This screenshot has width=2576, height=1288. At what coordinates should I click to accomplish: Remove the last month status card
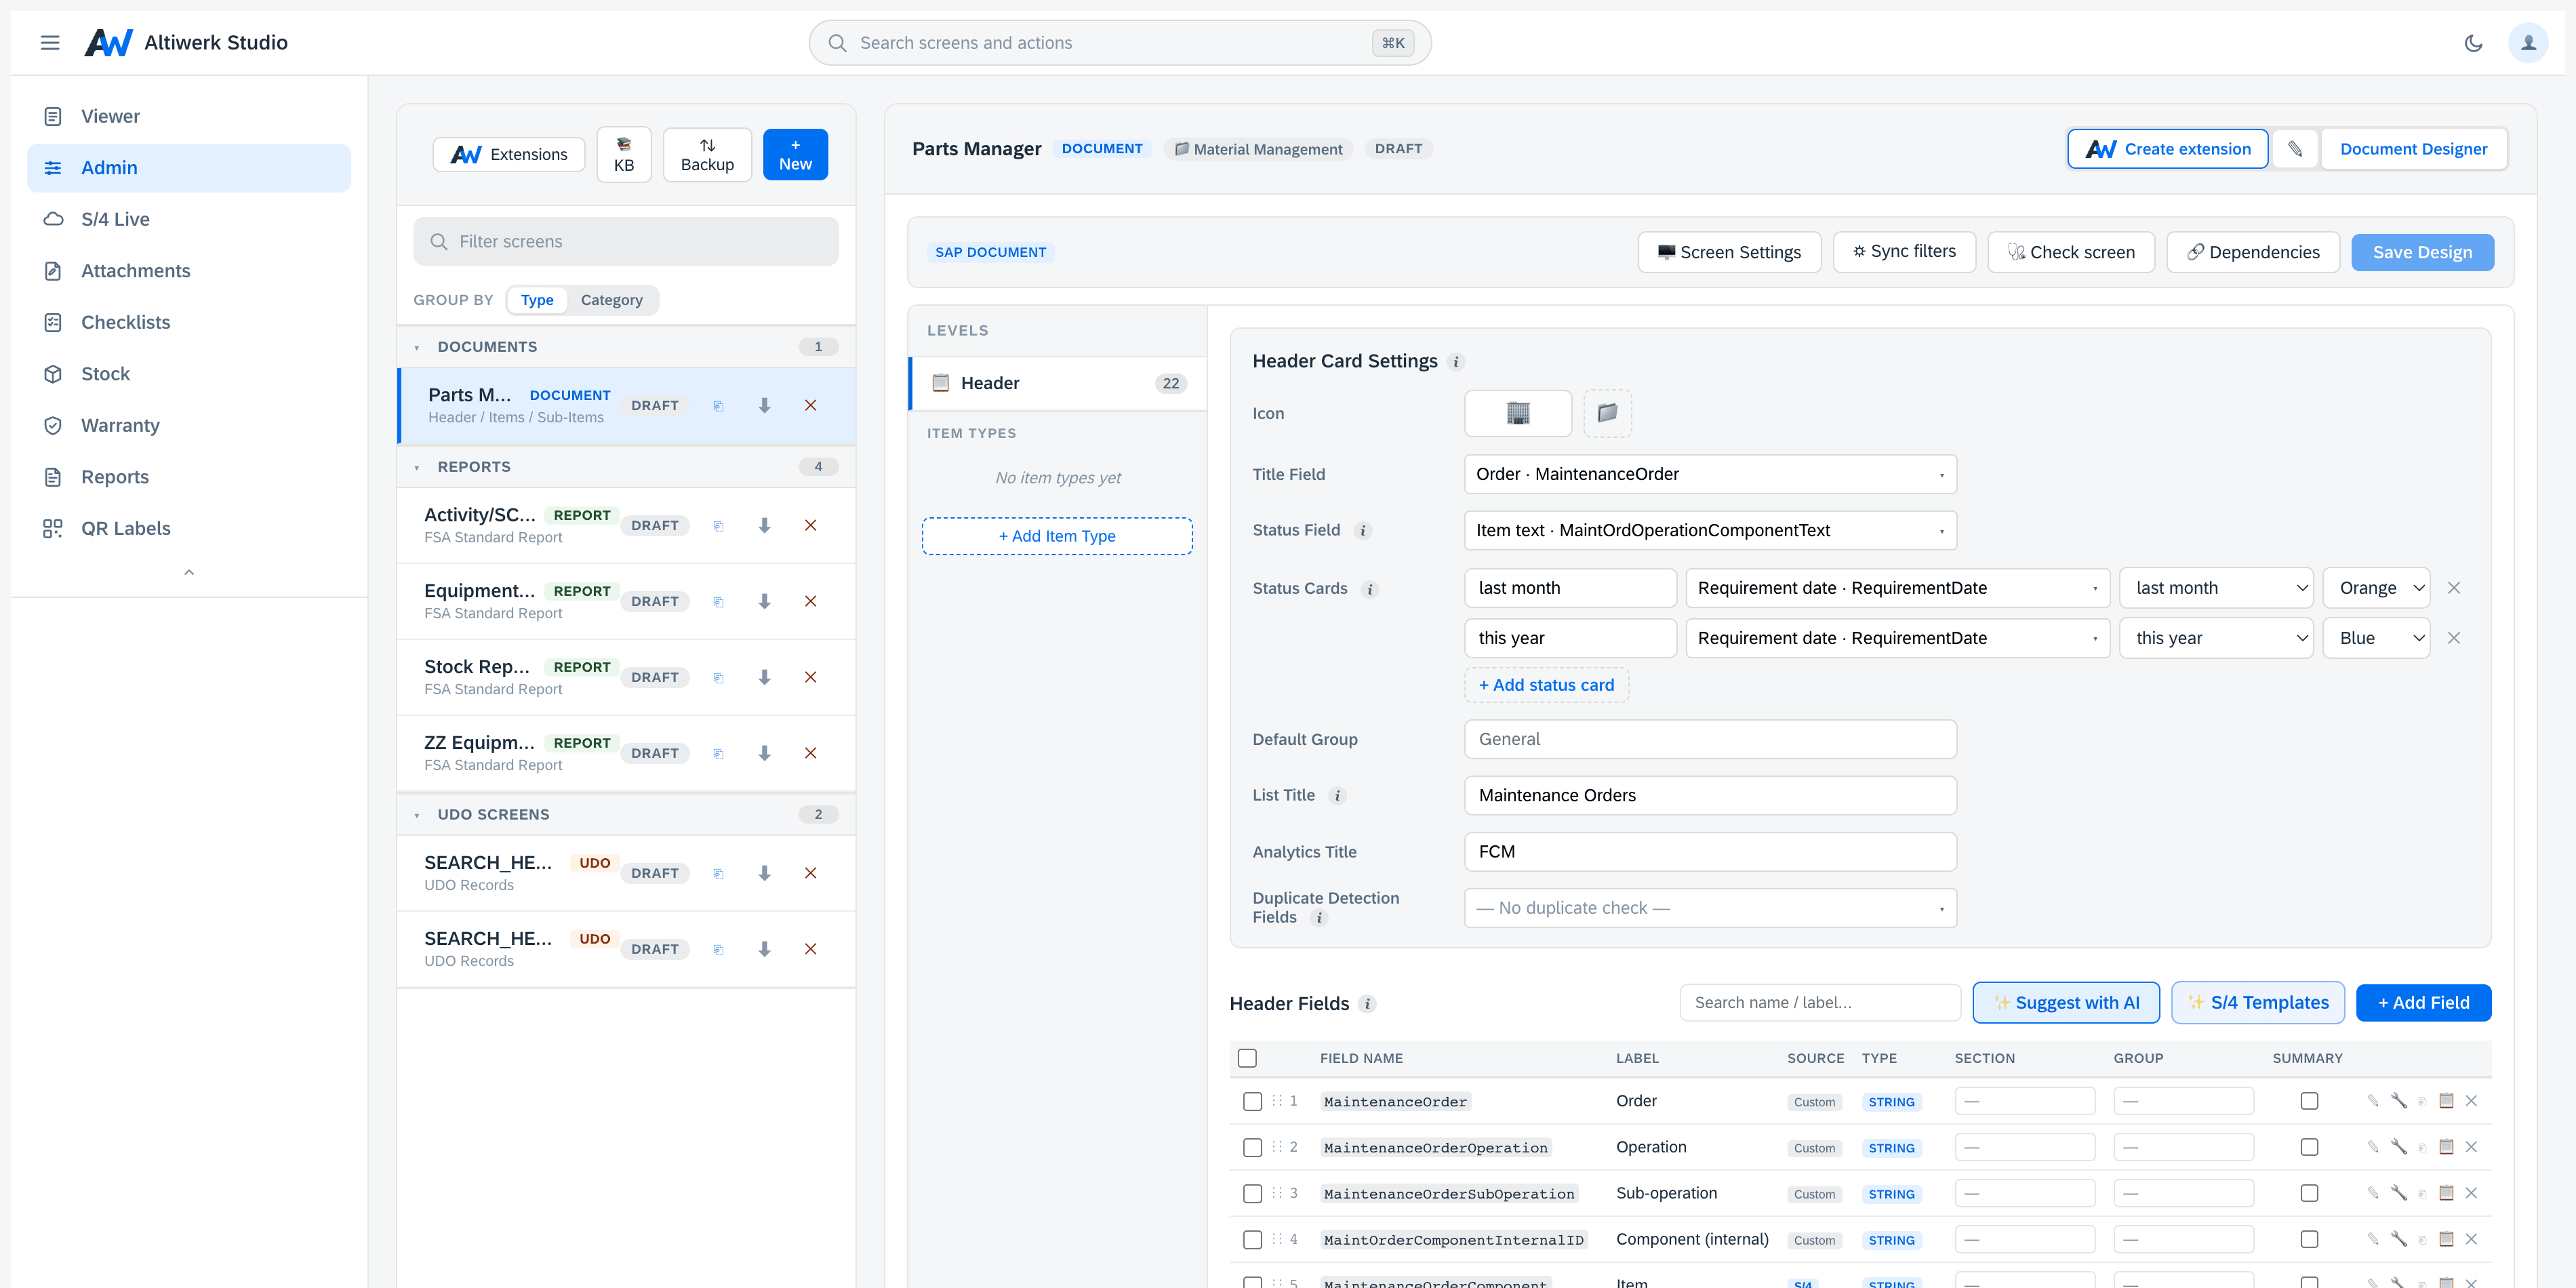(2453, 588)
